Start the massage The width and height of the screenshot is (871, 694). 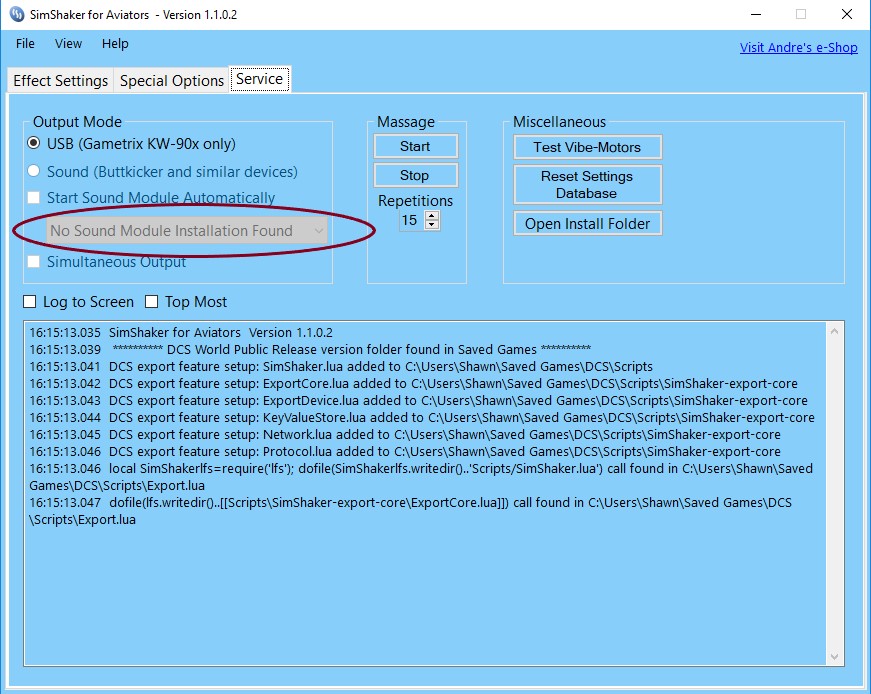point(416,146)
